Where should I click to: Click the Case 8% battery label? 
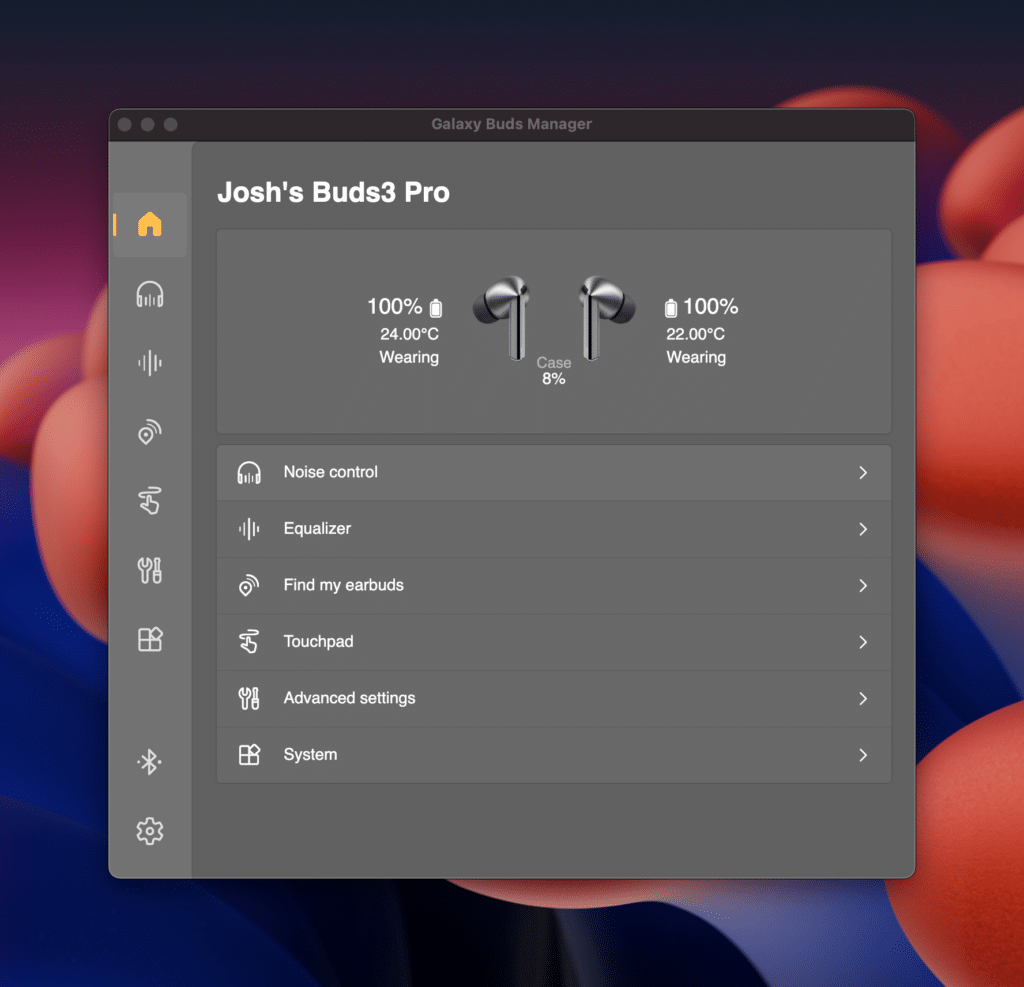(x=554, y=371)
